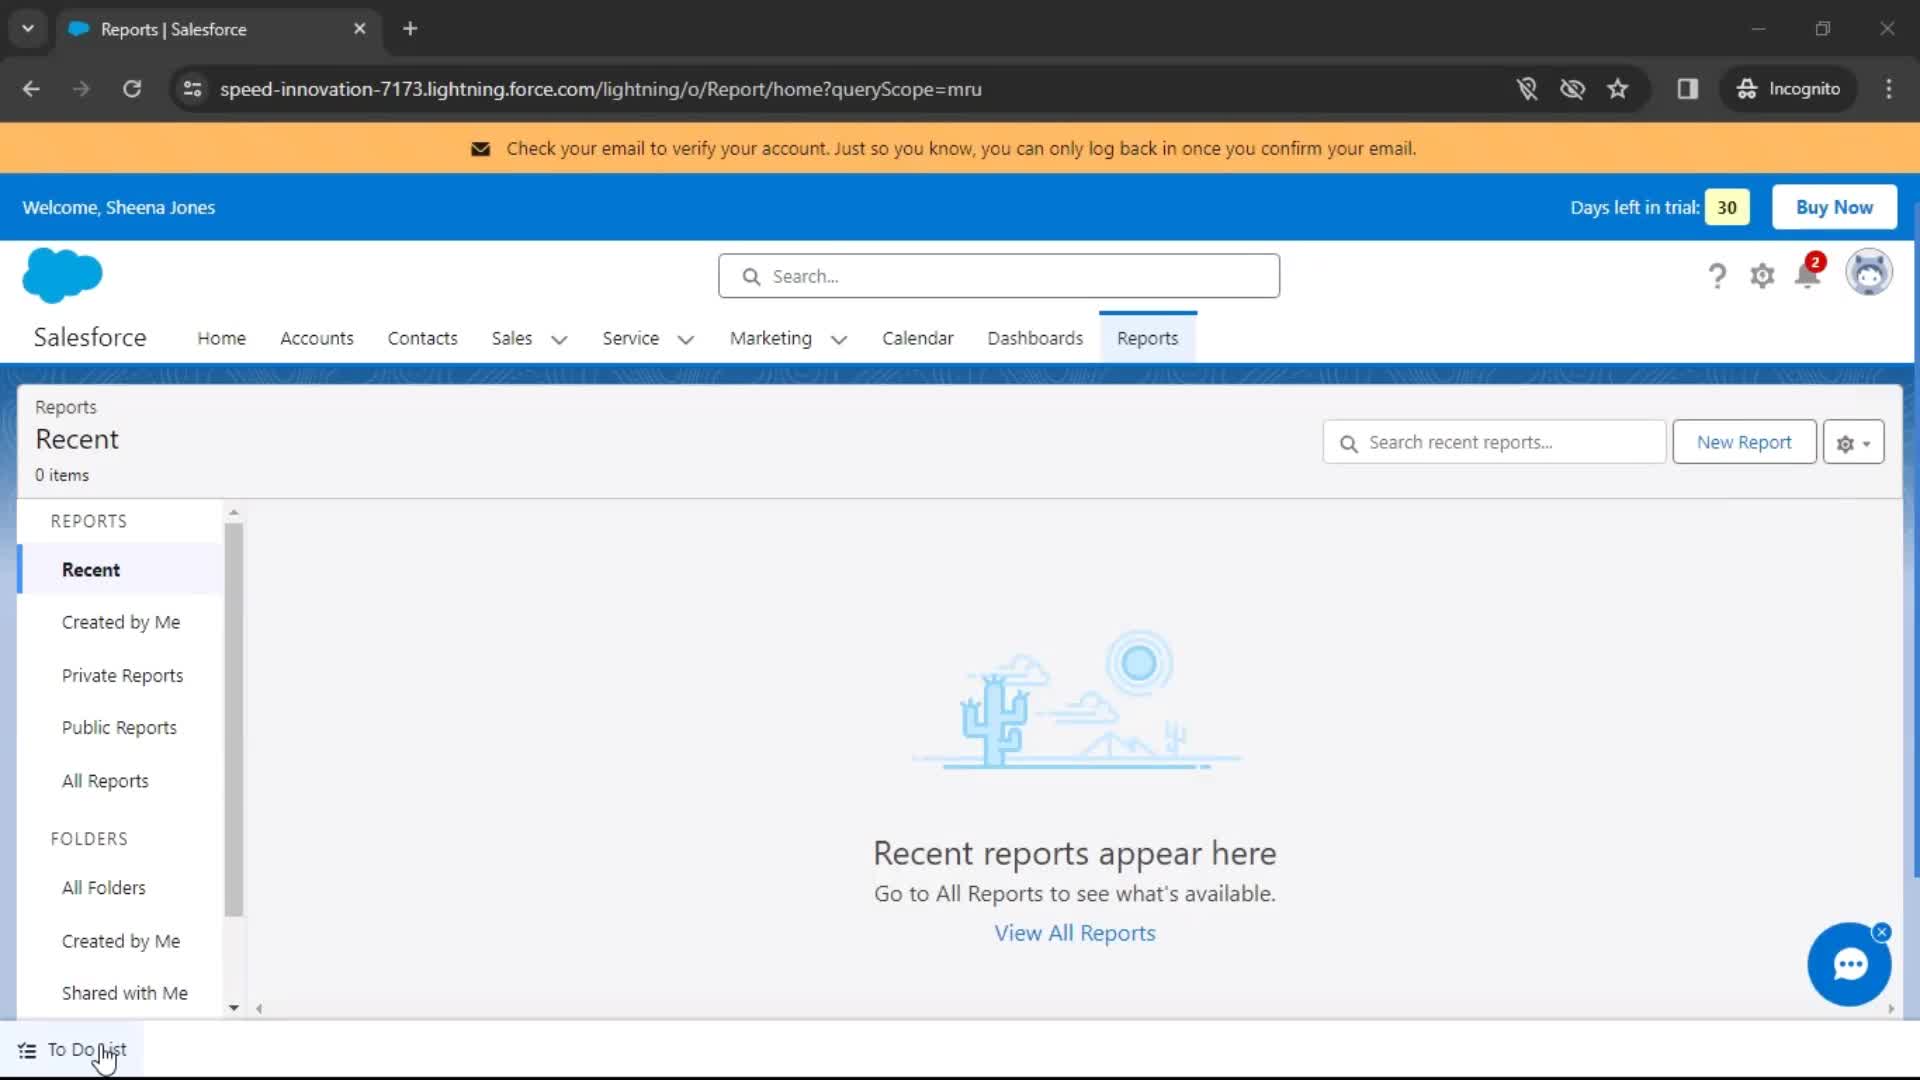This screenshot has height=1080, width=1920.
Task: Open the Help question mark icon
Action: click(1717, 275)
